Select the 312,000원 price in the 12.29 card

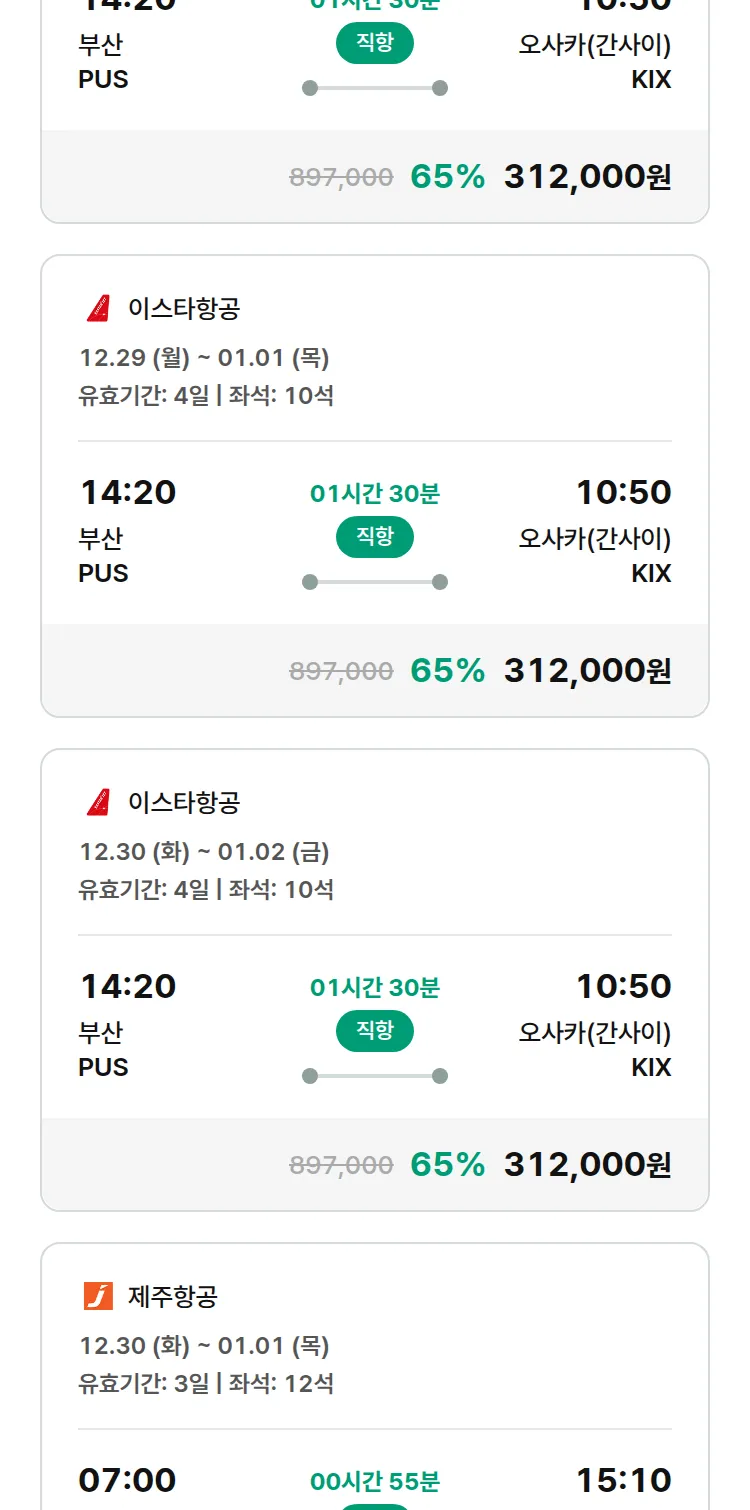[x=587, y=670]
